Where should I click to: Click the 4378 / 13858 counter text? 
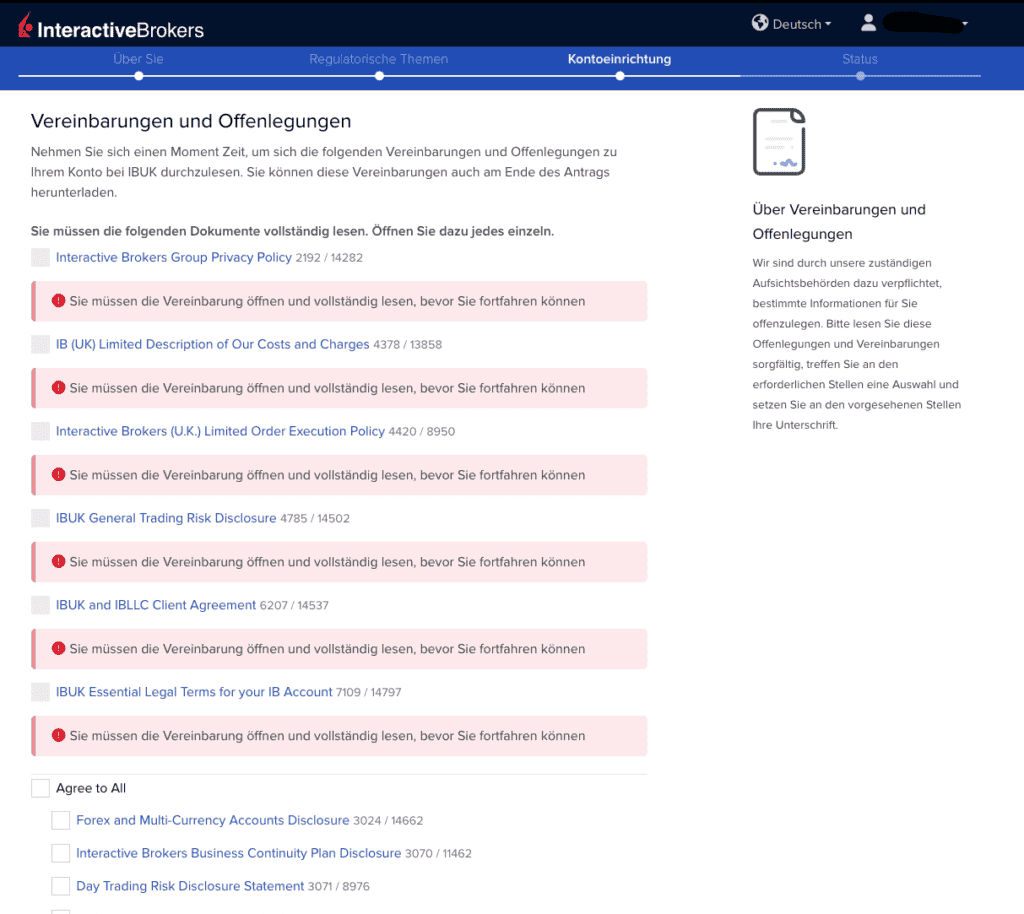pyautogui.click(x=408, y=345)
